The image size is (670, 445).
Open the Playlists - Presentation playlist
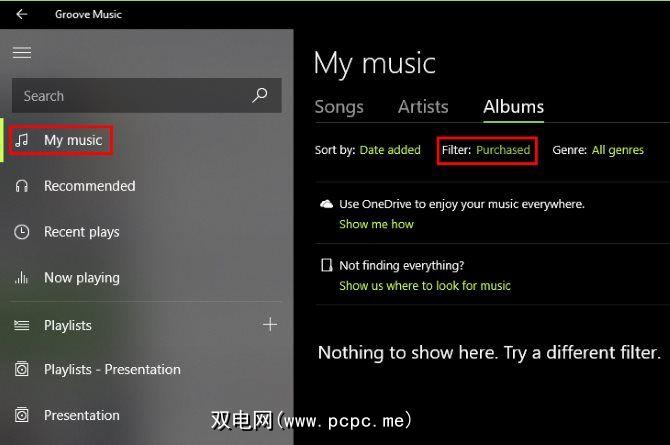coord(147,369)
